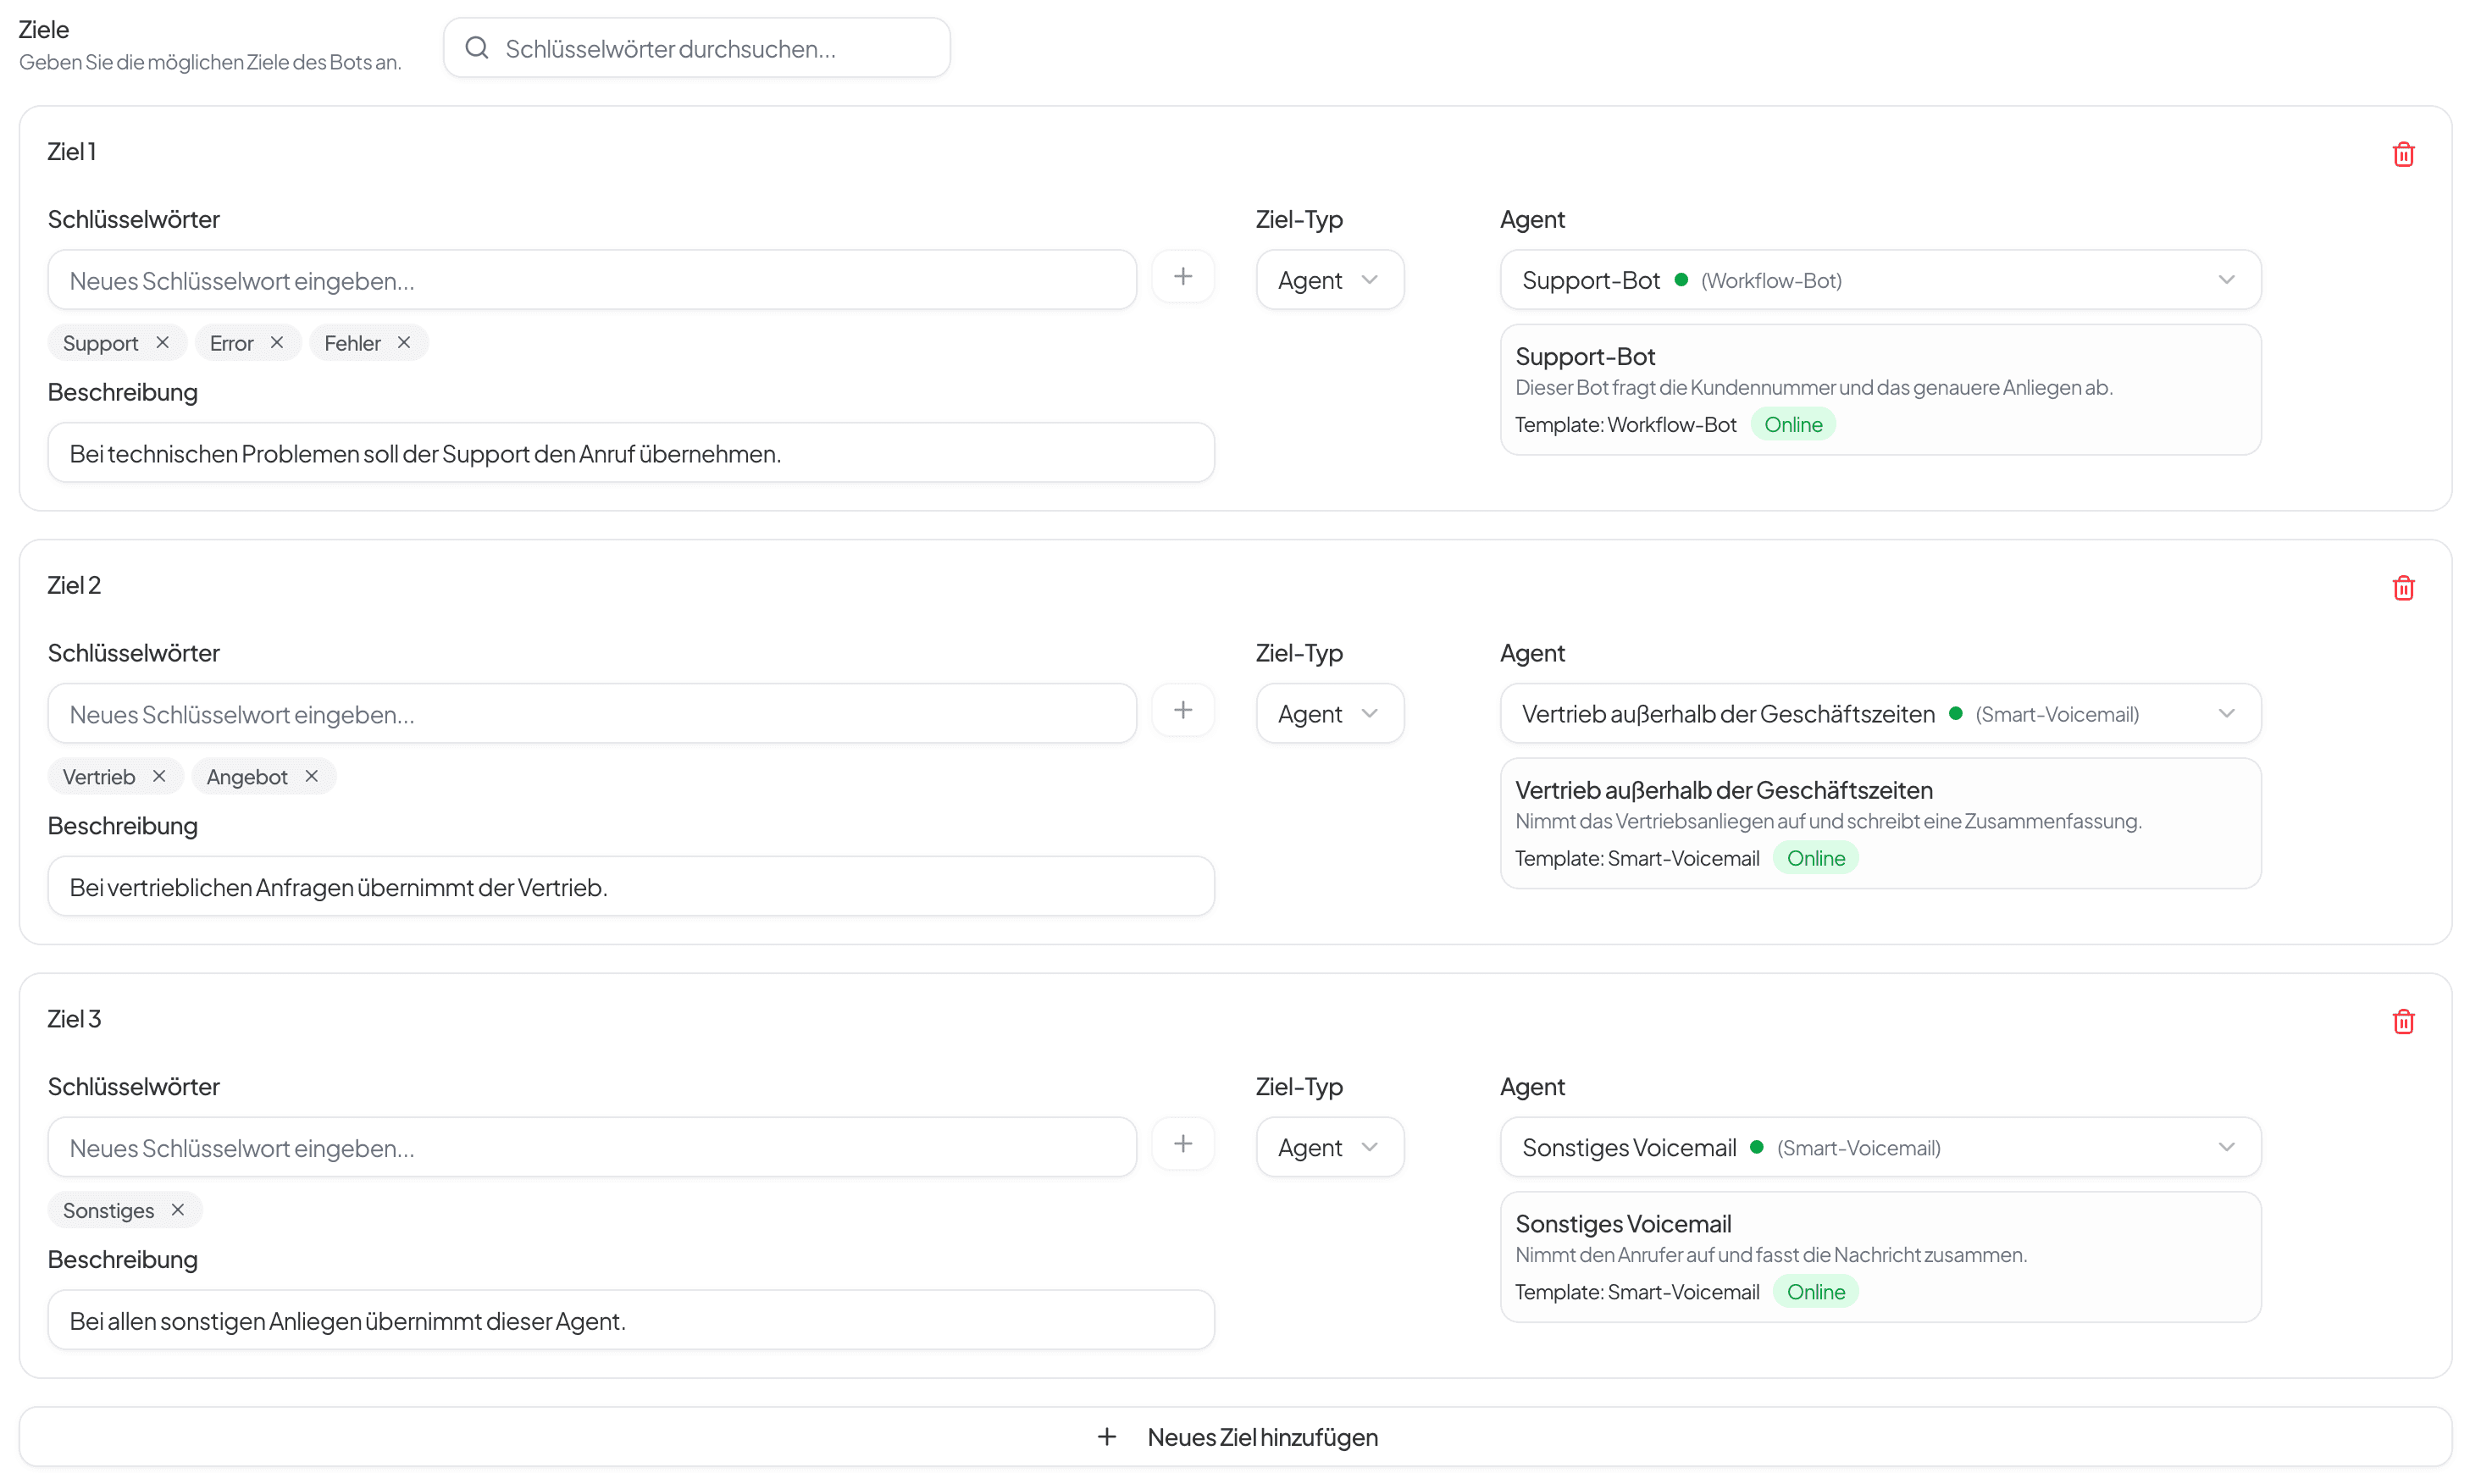Remove the Sonstiges keyword tag

pos(178,1210)
